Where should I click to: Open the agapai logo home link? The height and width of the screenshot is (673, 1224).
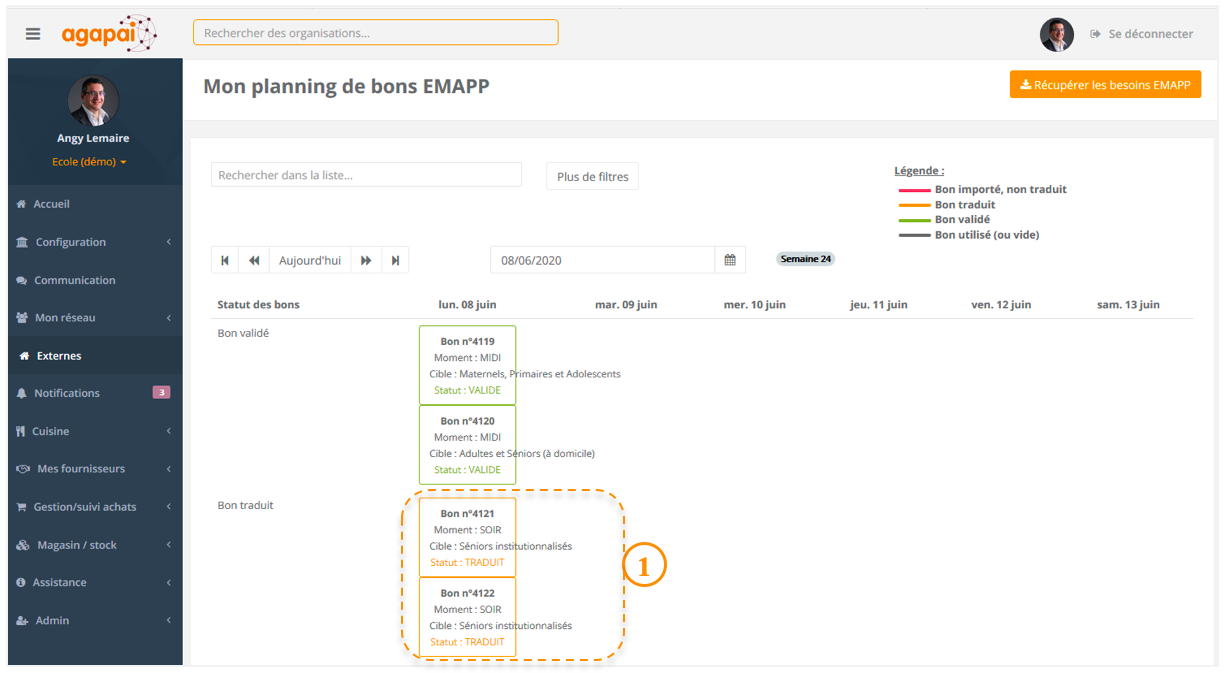point(109,33)
